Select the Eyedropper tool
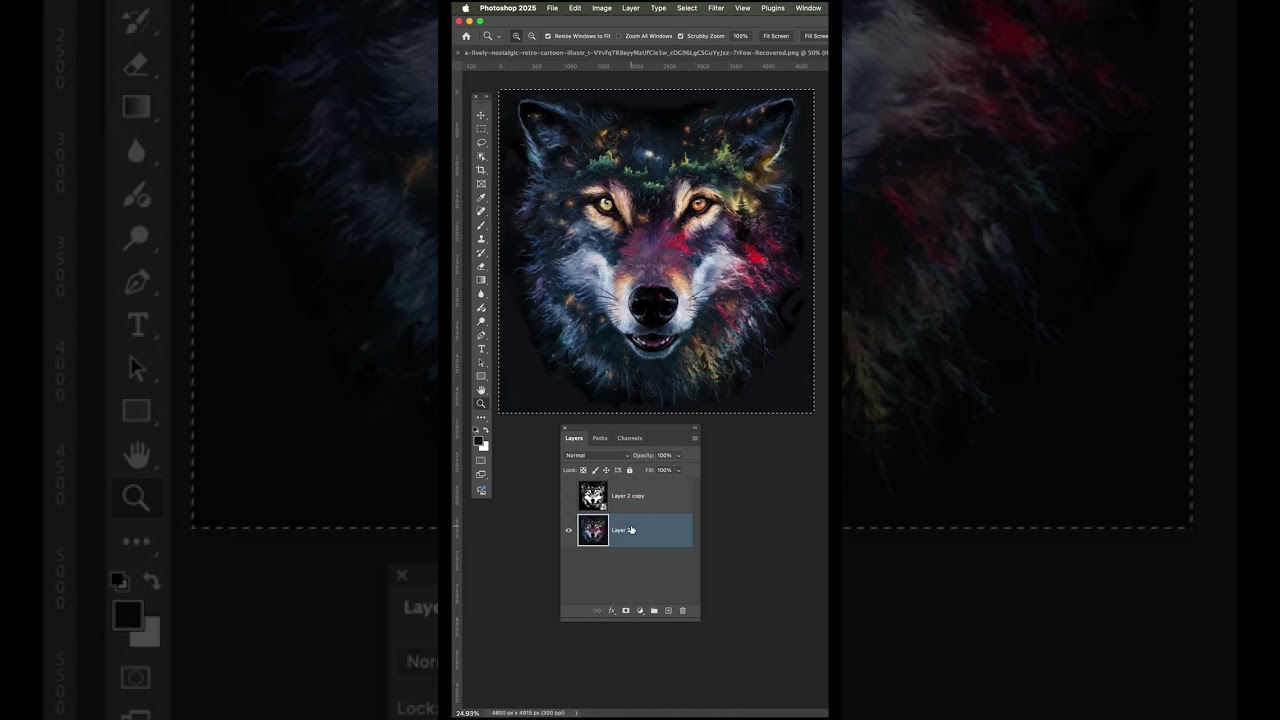The height and width of the screenshot is (720, 1280). tap(481, 198)
